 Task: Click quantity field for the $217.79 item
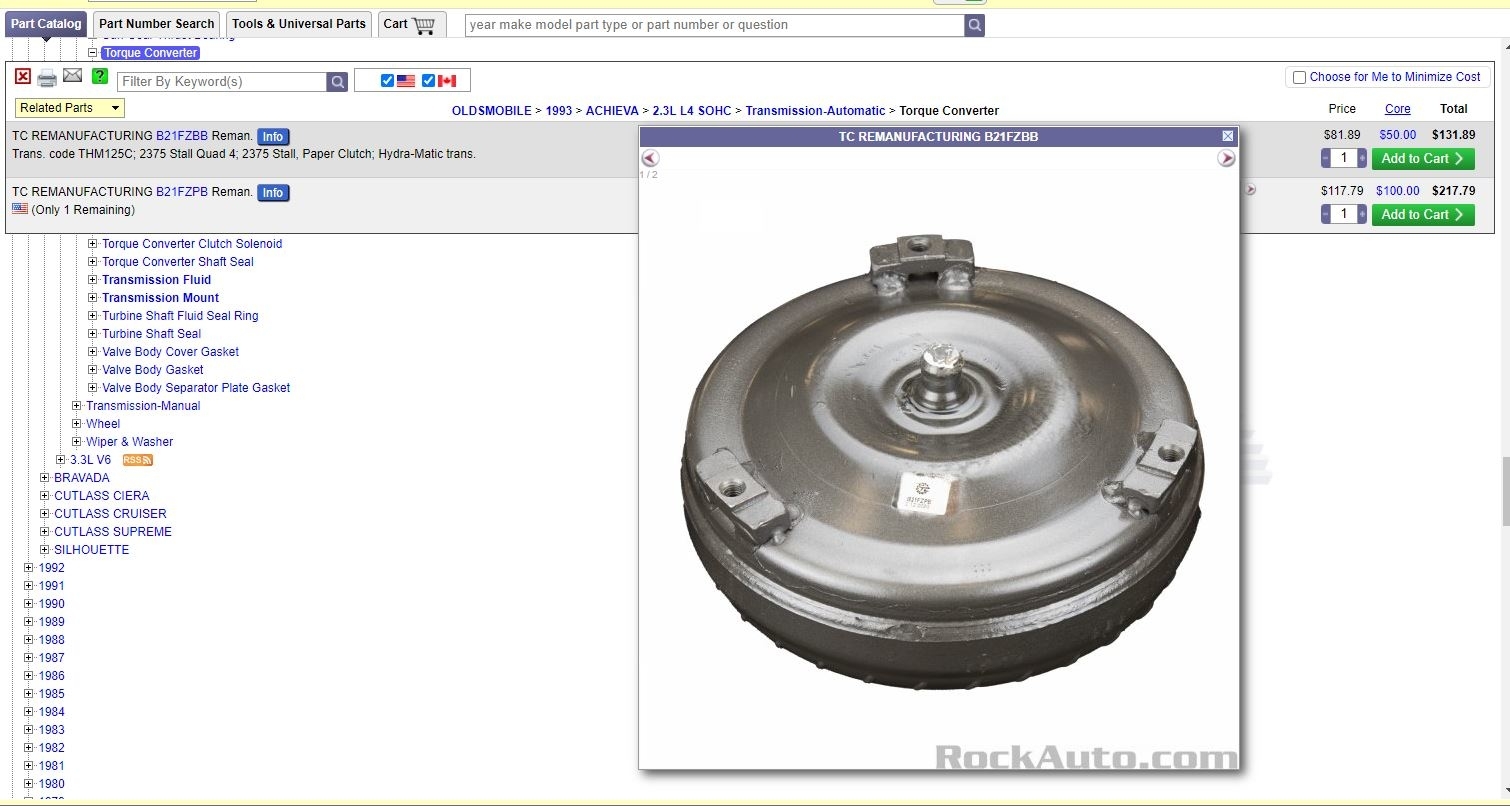[x=1344, y=214]
